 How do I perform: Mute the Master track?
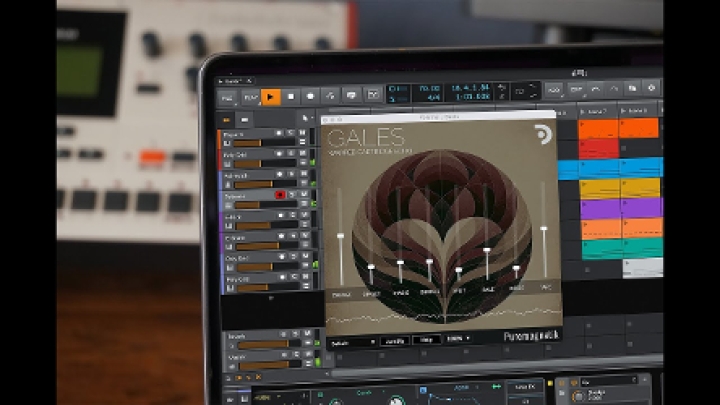coord(308,354)
